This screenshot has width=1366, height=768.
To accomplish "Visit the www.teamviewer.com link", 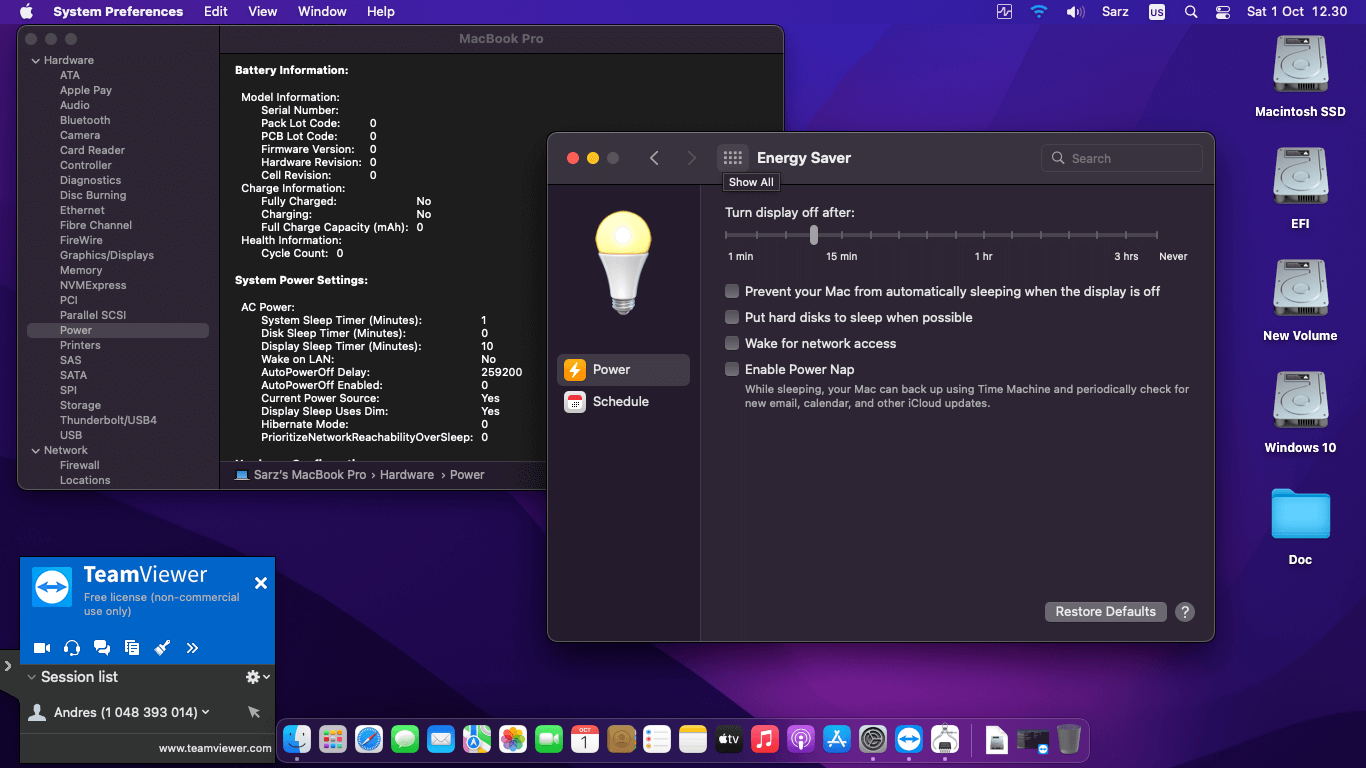I will pos(215,748).
